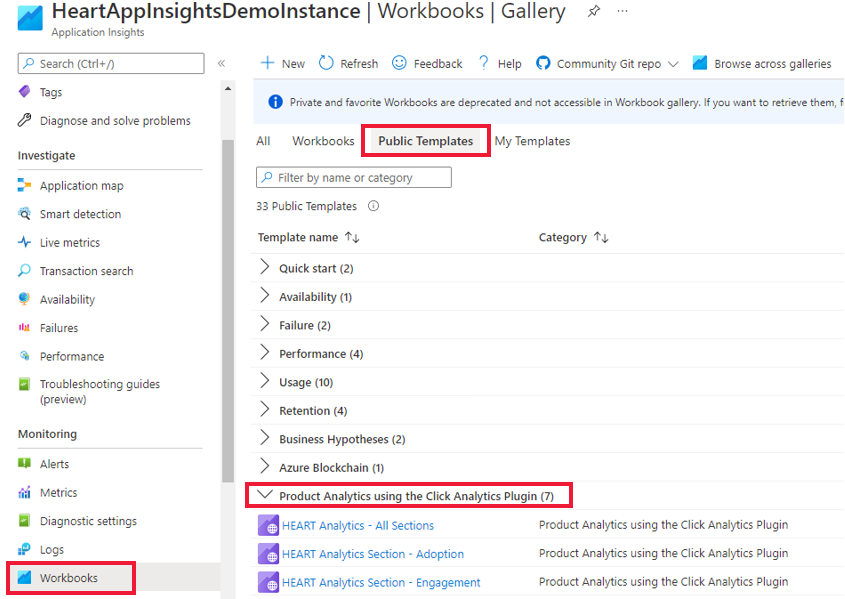
Task: Sort by Category column arrows
Action: (x=601, y=237)
